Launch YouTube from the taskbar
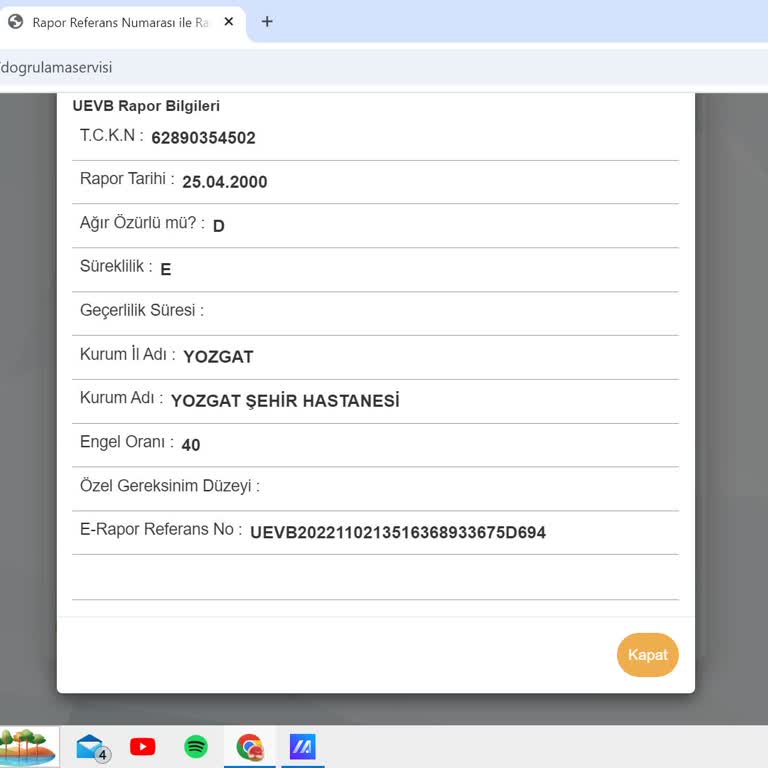 click(x=143, y=747)
